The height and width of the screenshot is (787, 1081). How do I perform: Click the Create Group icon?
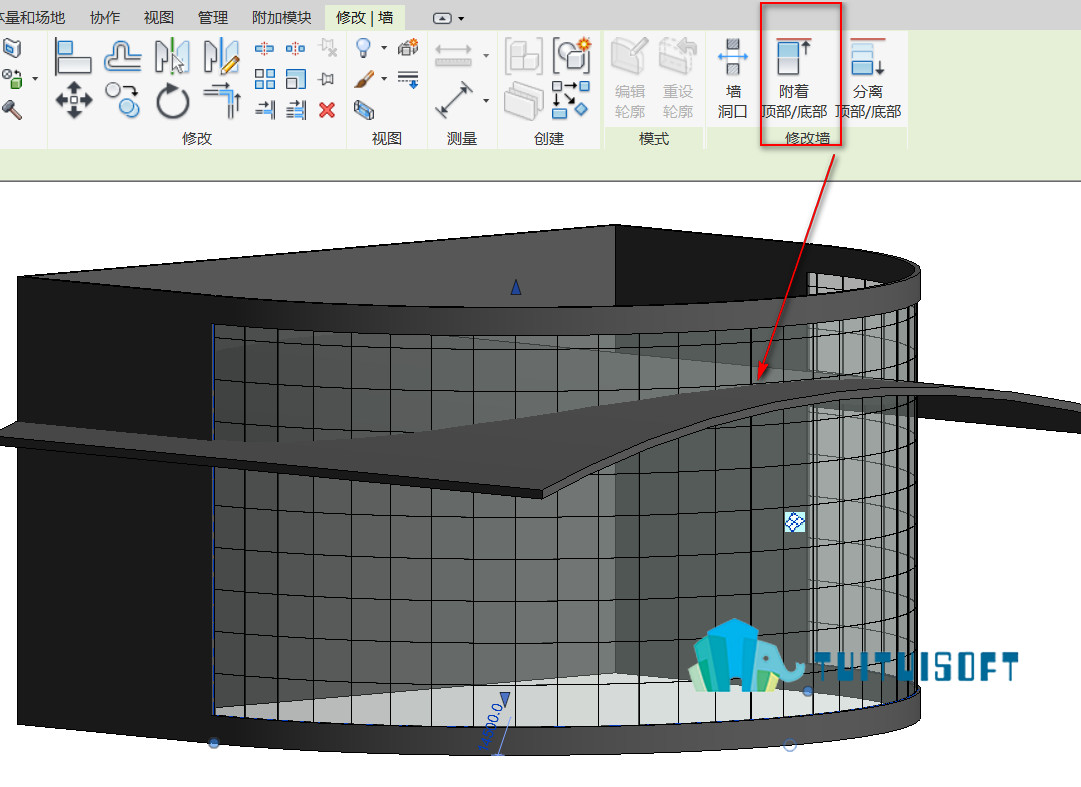coord(572,55)
